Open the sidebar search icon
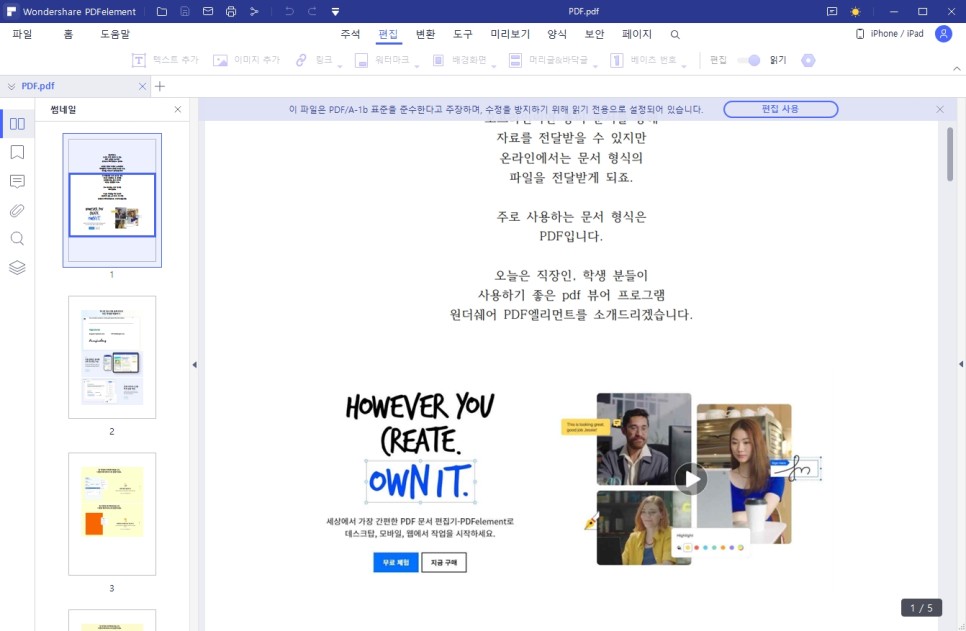966x631 pixels. point(17,238)
